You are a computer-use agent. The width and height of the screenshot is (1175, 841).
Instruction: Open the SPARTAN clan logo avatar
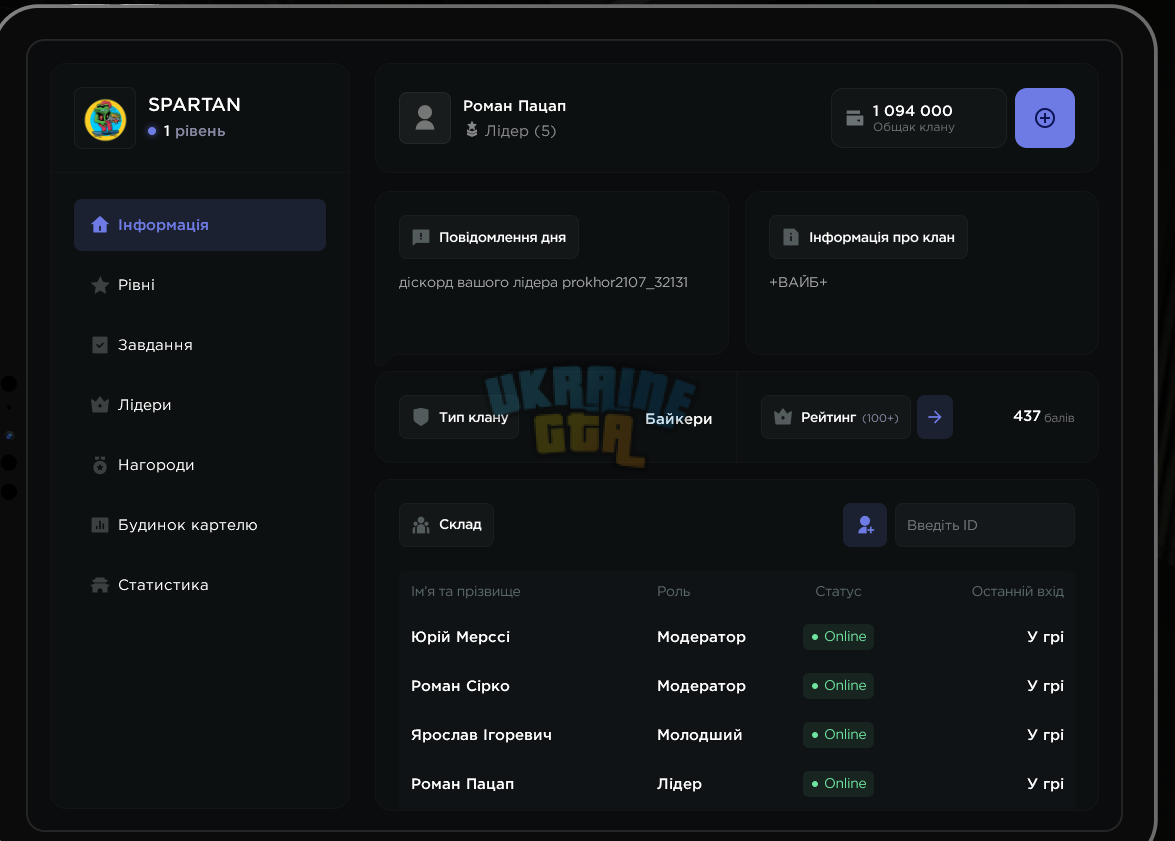click(105, 118)
